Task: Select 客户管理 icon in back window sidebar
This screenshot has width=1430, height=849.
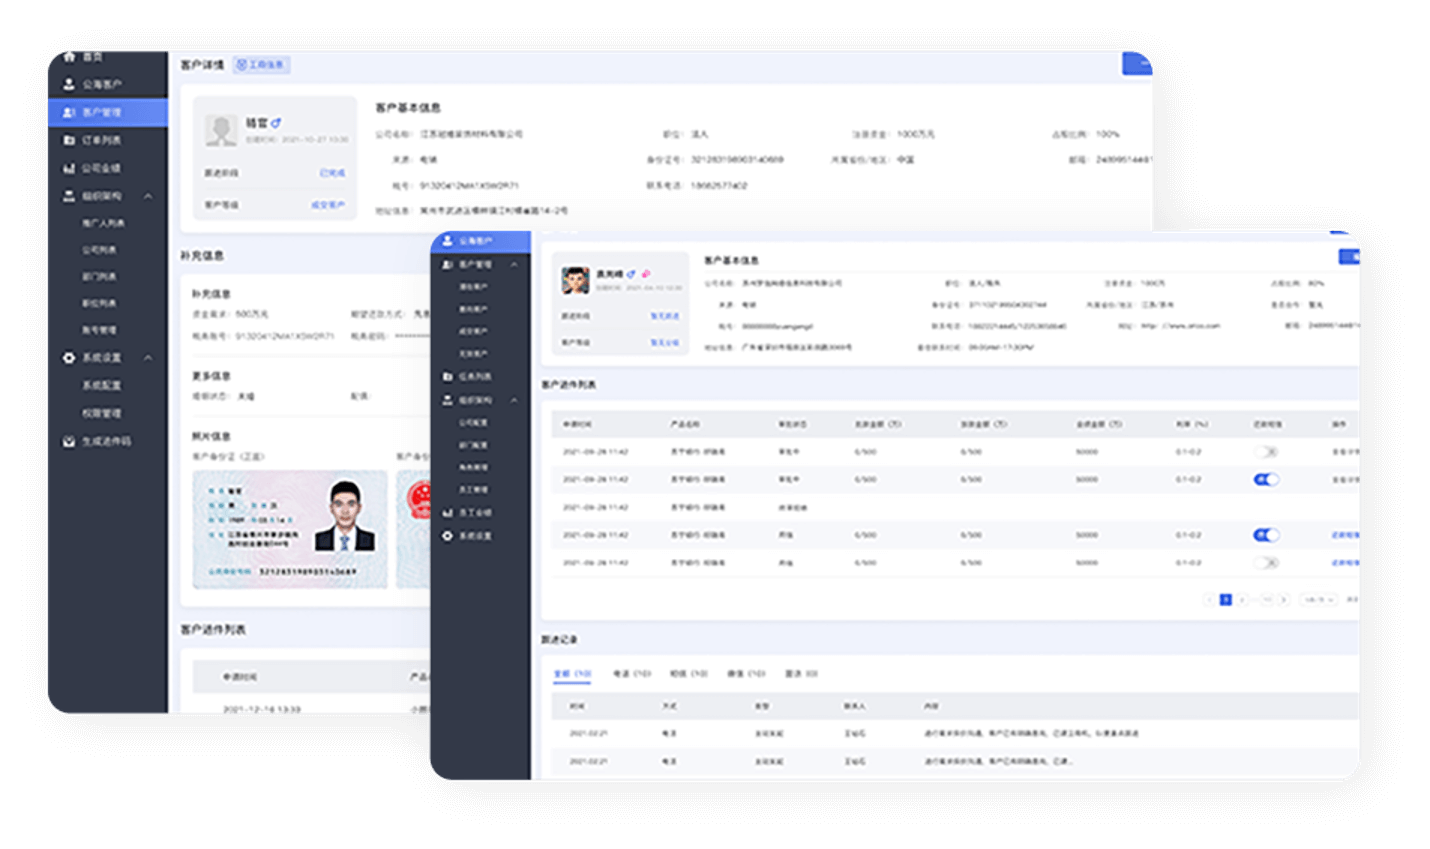Action: coord(69,112)
